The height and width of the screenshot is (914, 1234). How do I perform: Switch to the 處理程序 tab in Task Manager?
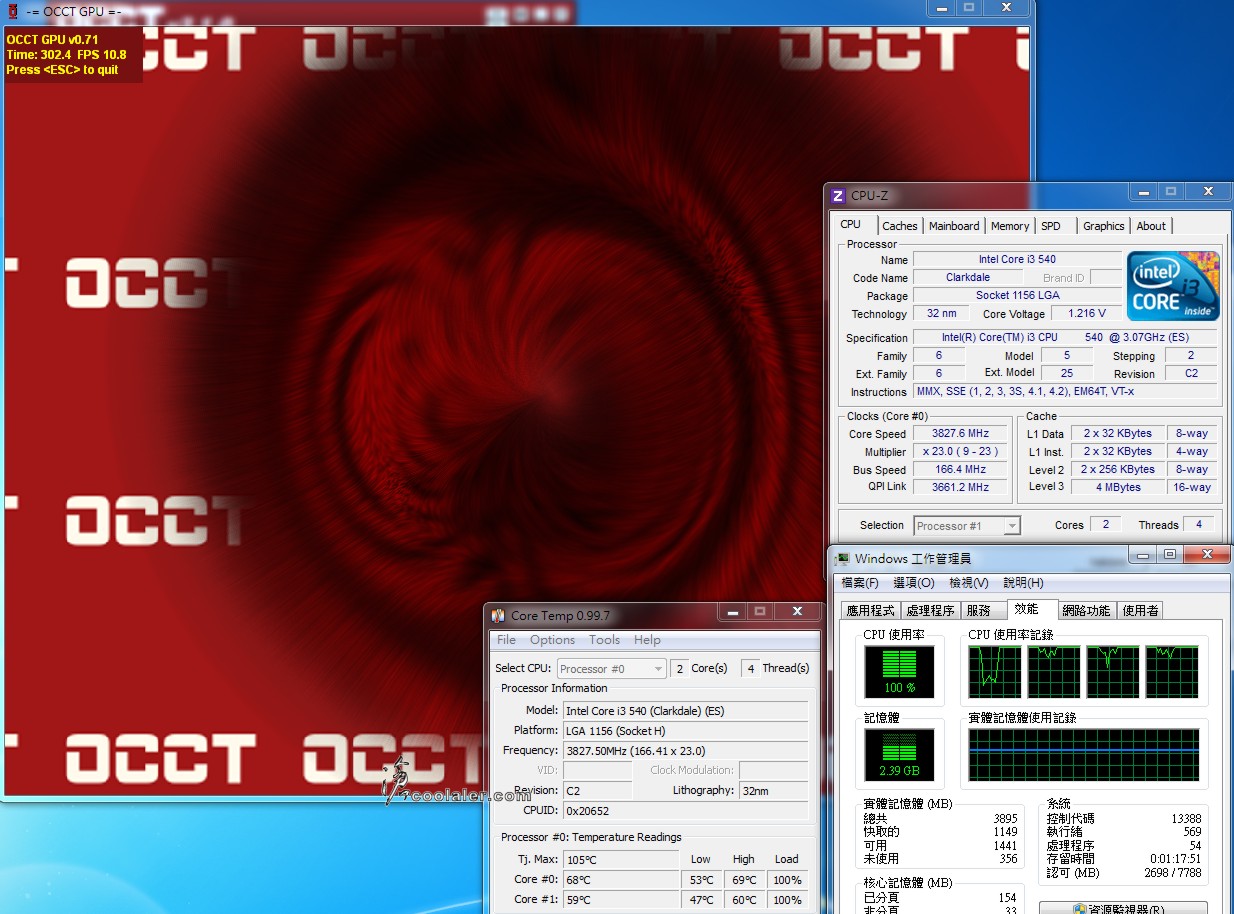(x=930, y=610)
